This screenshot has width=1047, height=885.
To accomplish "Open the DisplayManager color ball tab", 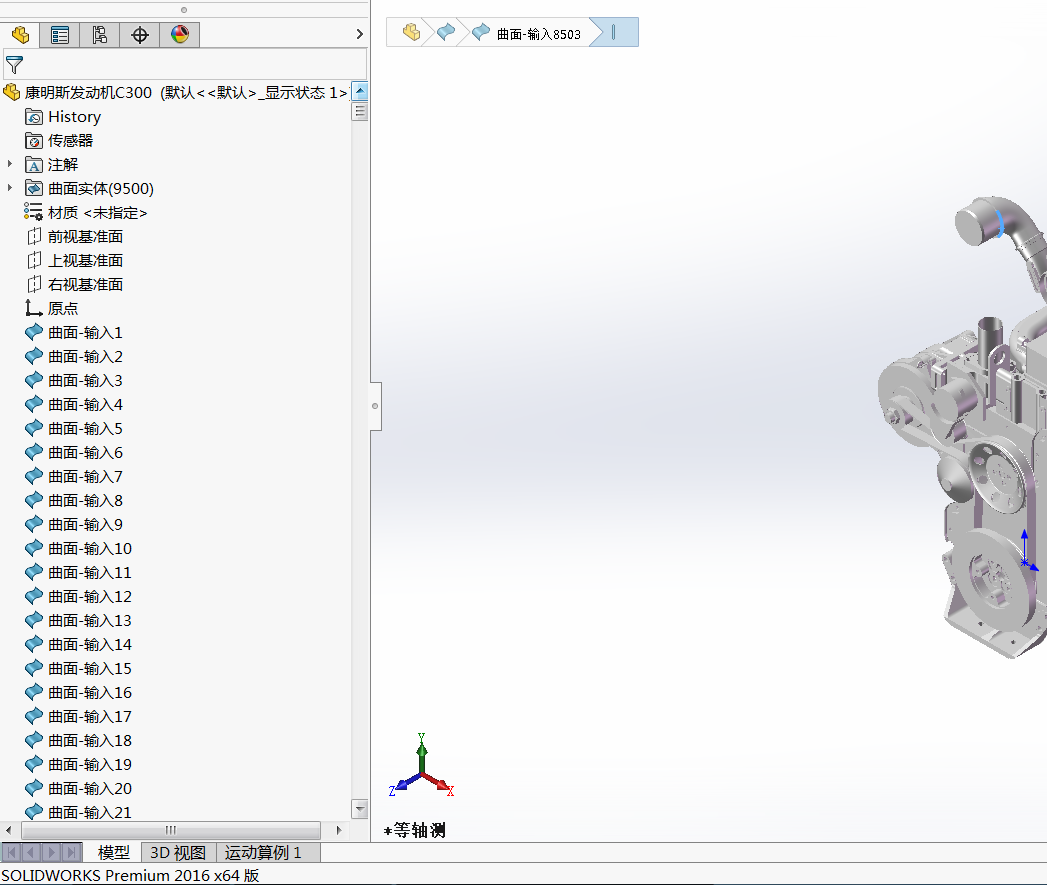I will 180,35.
